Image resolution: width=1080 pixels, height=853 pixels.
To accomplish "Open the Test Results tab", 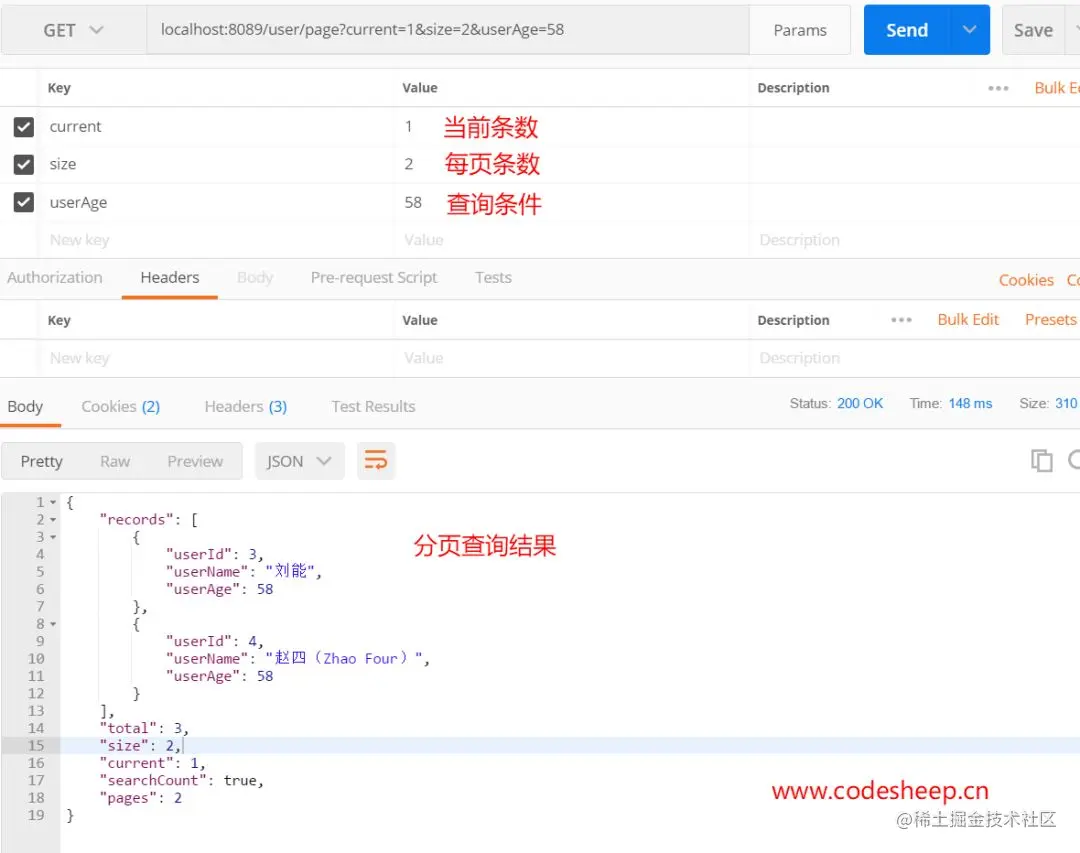I will [373, 407].
